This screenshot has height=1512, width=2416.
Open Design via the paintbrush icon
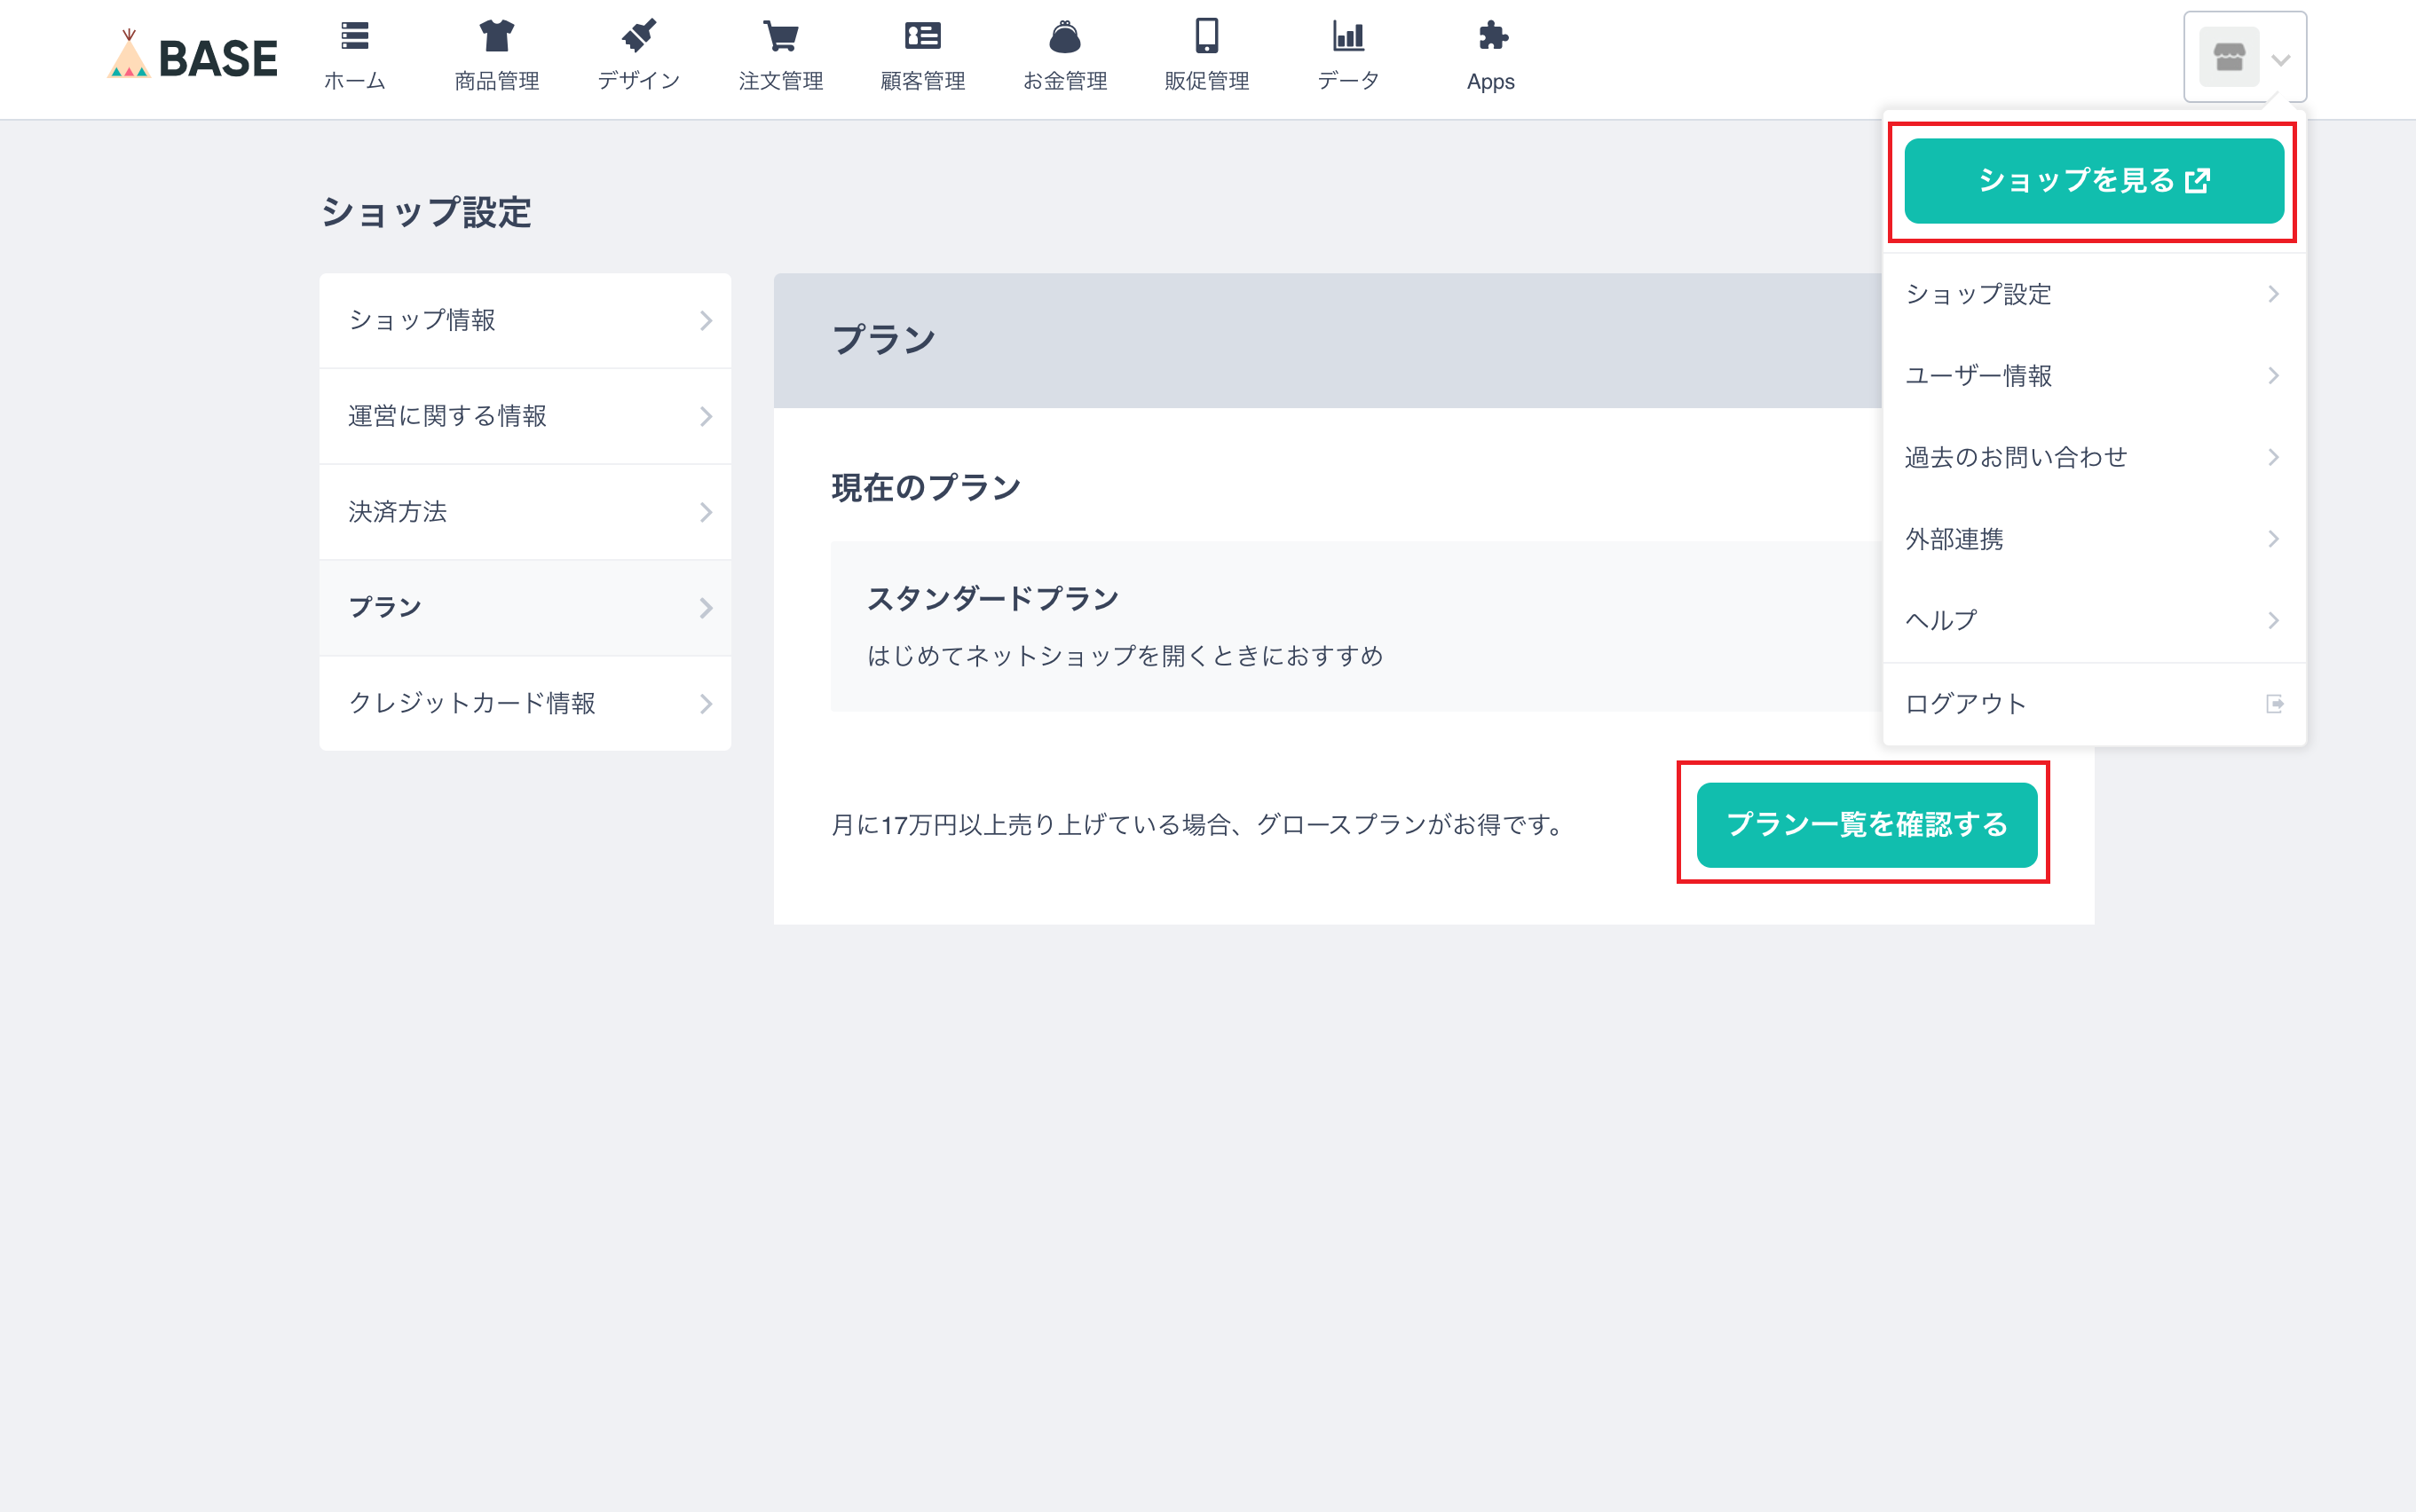(639, 36)
